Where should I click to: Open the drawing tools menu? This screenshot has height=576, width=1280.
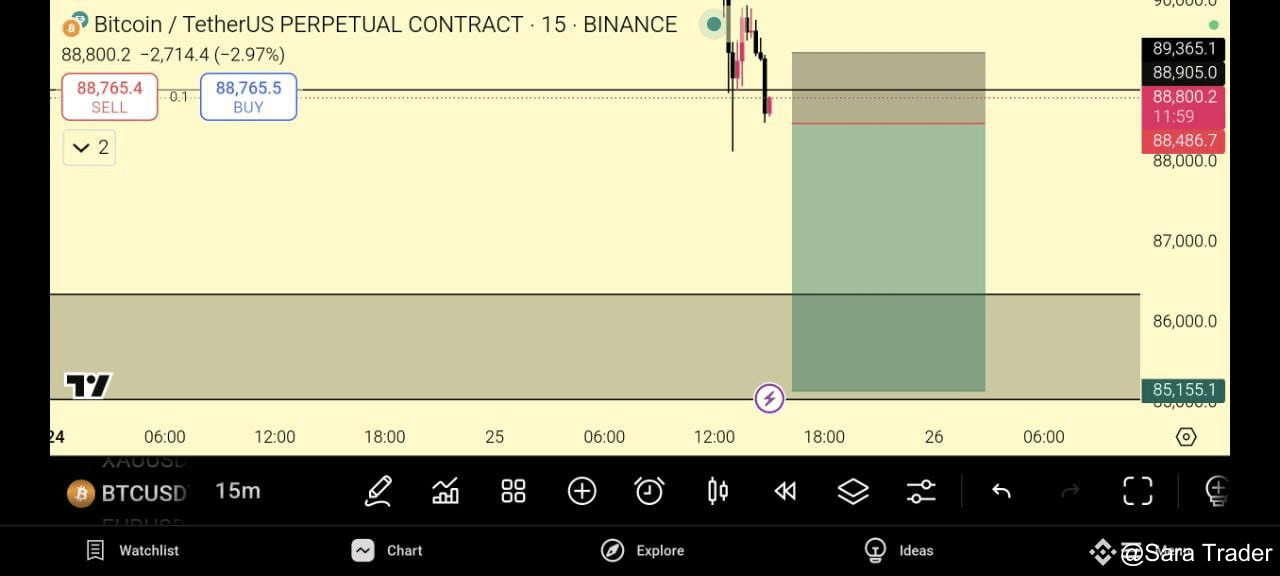377,491
